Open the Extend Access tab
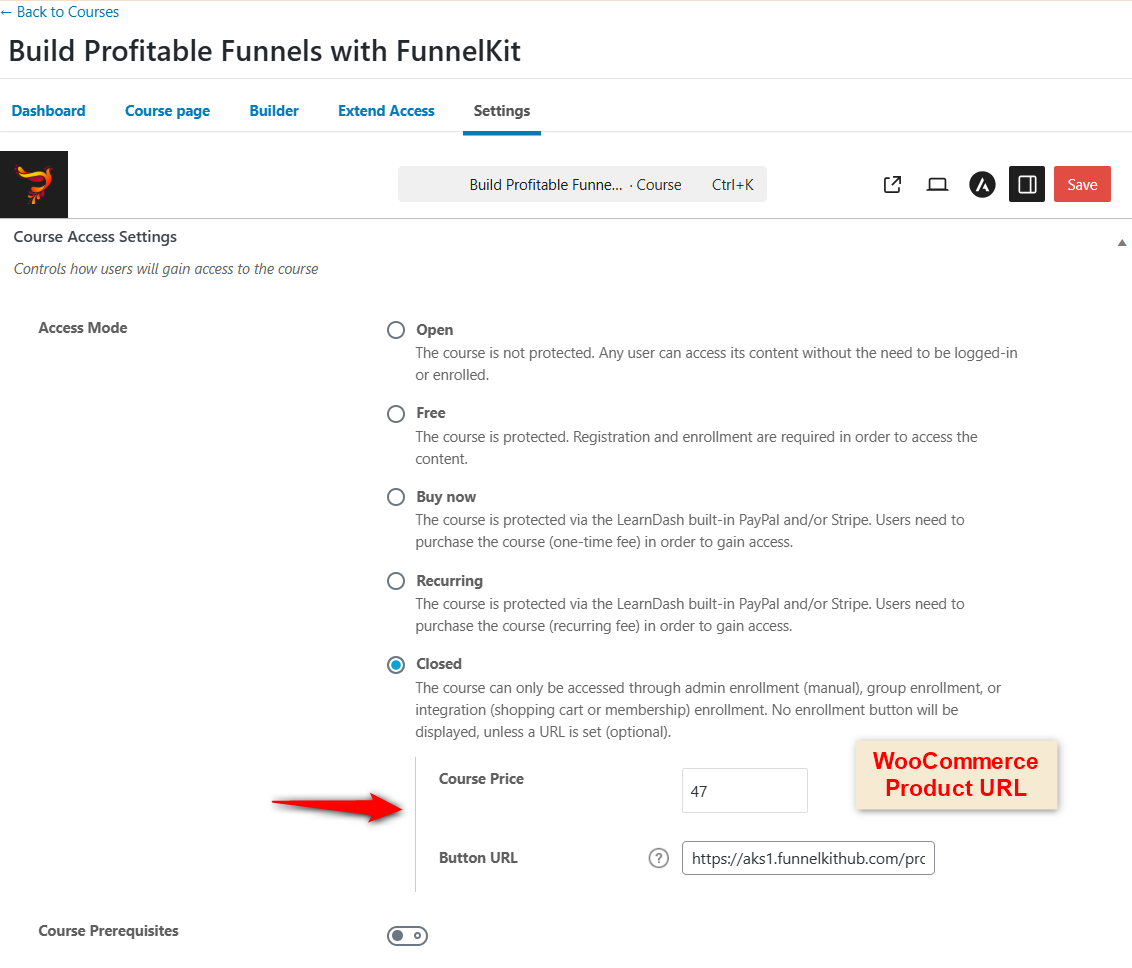 point(386,111)
